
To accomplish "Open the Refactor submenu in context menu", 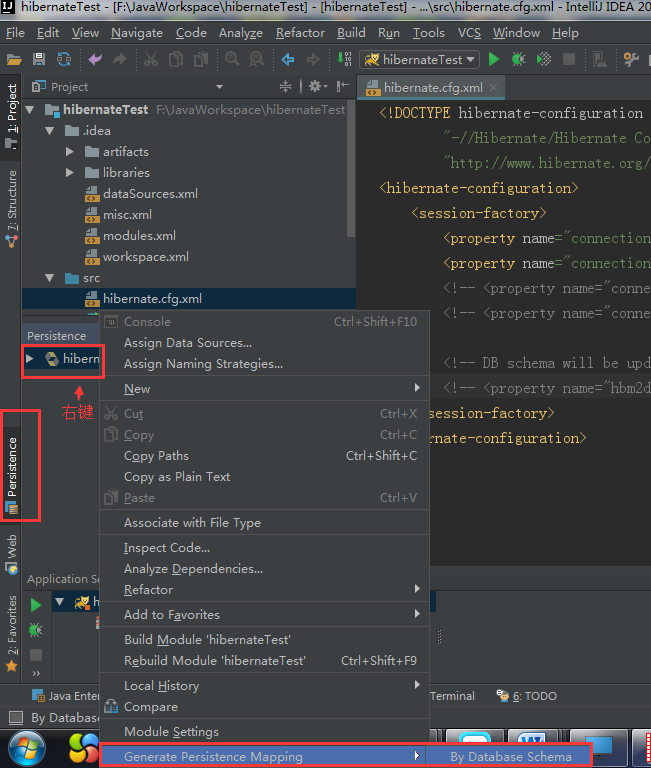I will pos(265,590).
